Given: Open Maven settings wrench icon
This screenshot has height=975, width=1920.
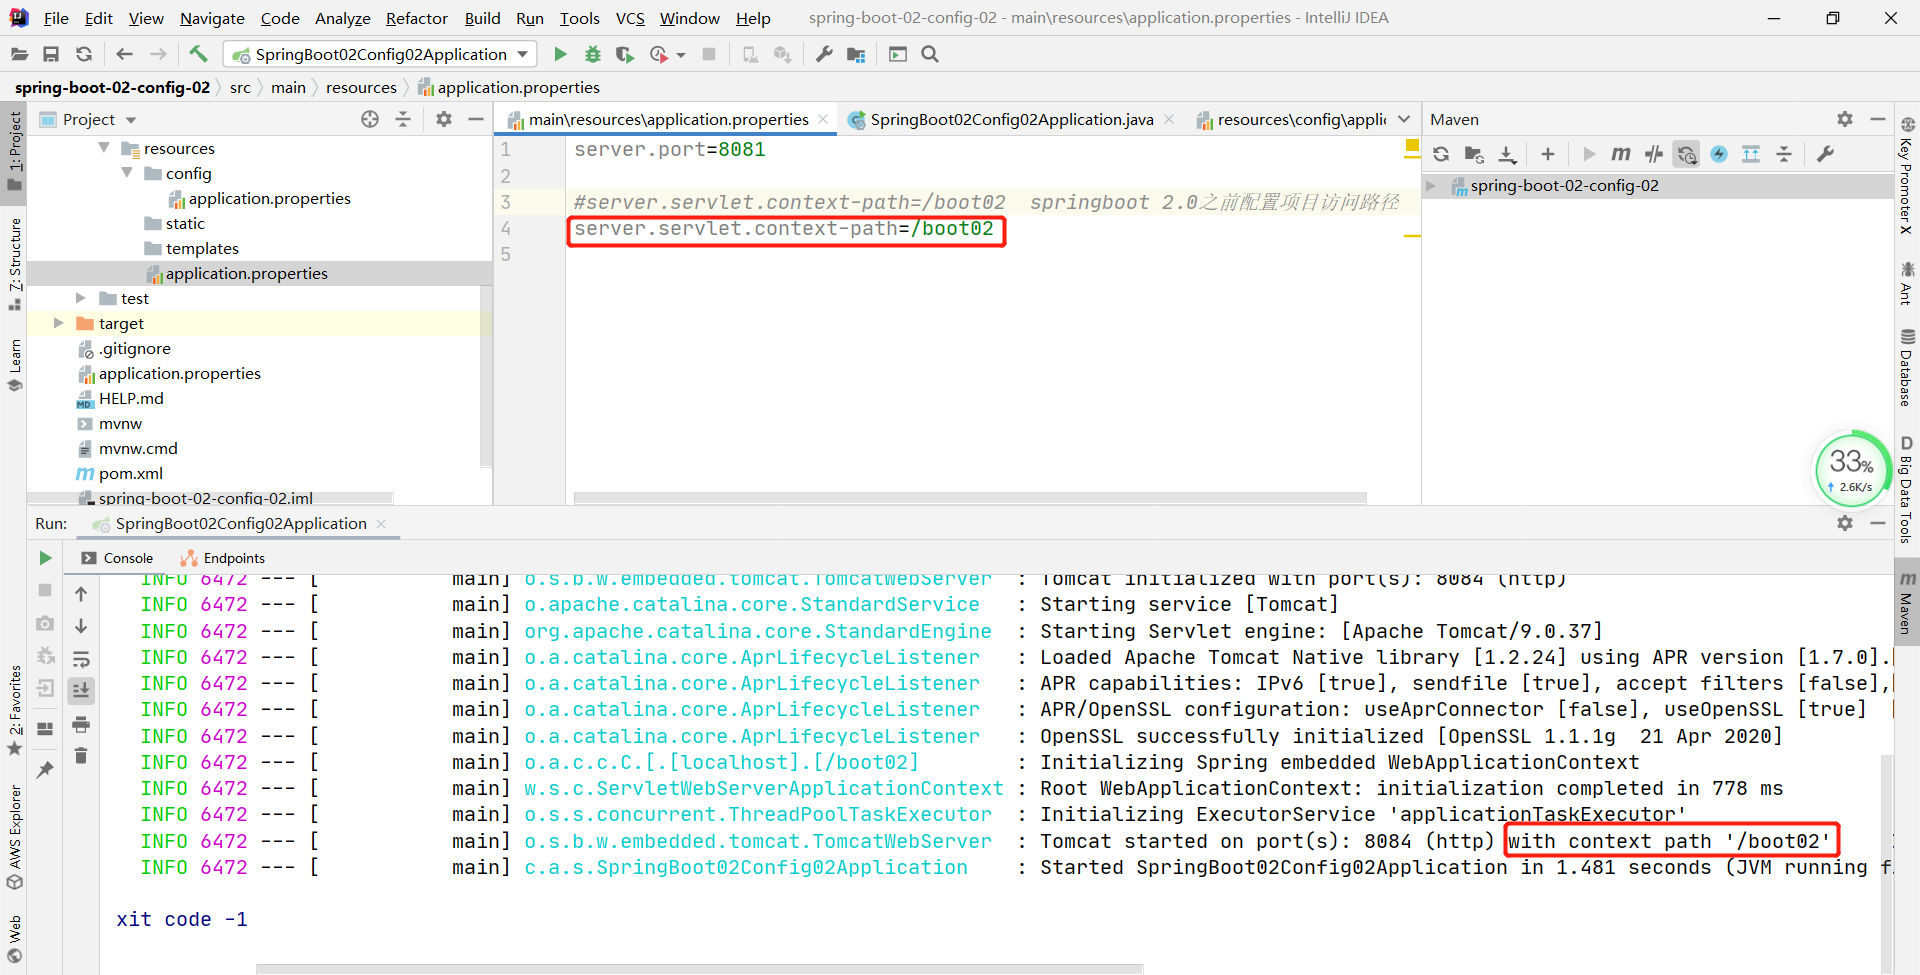Looking at the screenshot, I should [x=1825, y=154].
